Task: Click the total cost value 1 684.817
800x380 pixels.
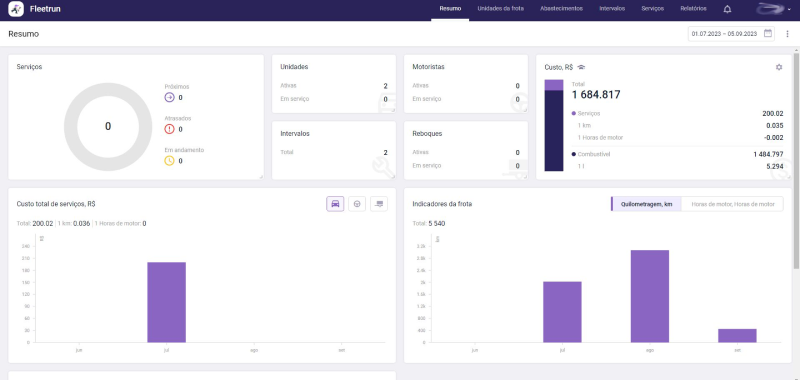Action: [x=596, y=94]
